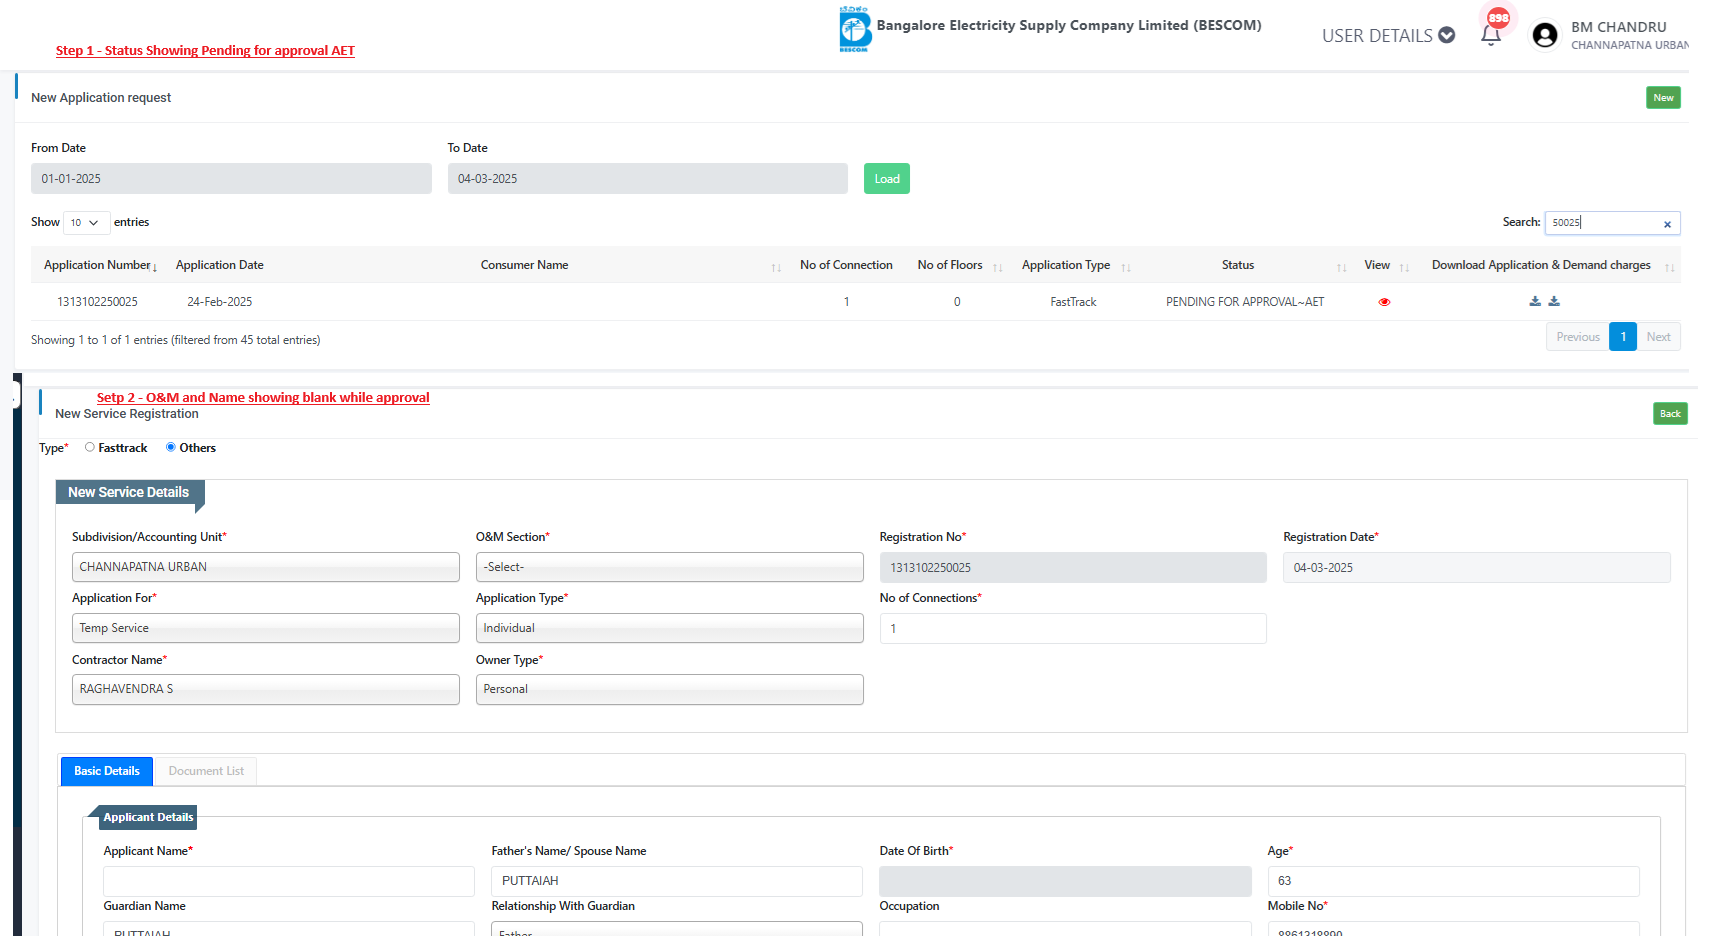Viewport: 1726px width, 936px height.
Task: Click the blank Applicant Name field
Action: (x=289, y=881)
